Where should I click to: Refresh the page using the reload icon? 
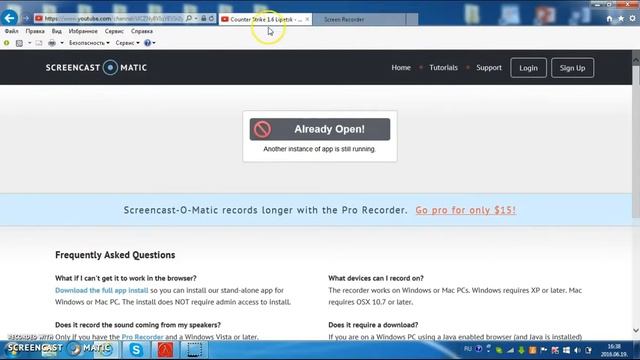(211, 18)
